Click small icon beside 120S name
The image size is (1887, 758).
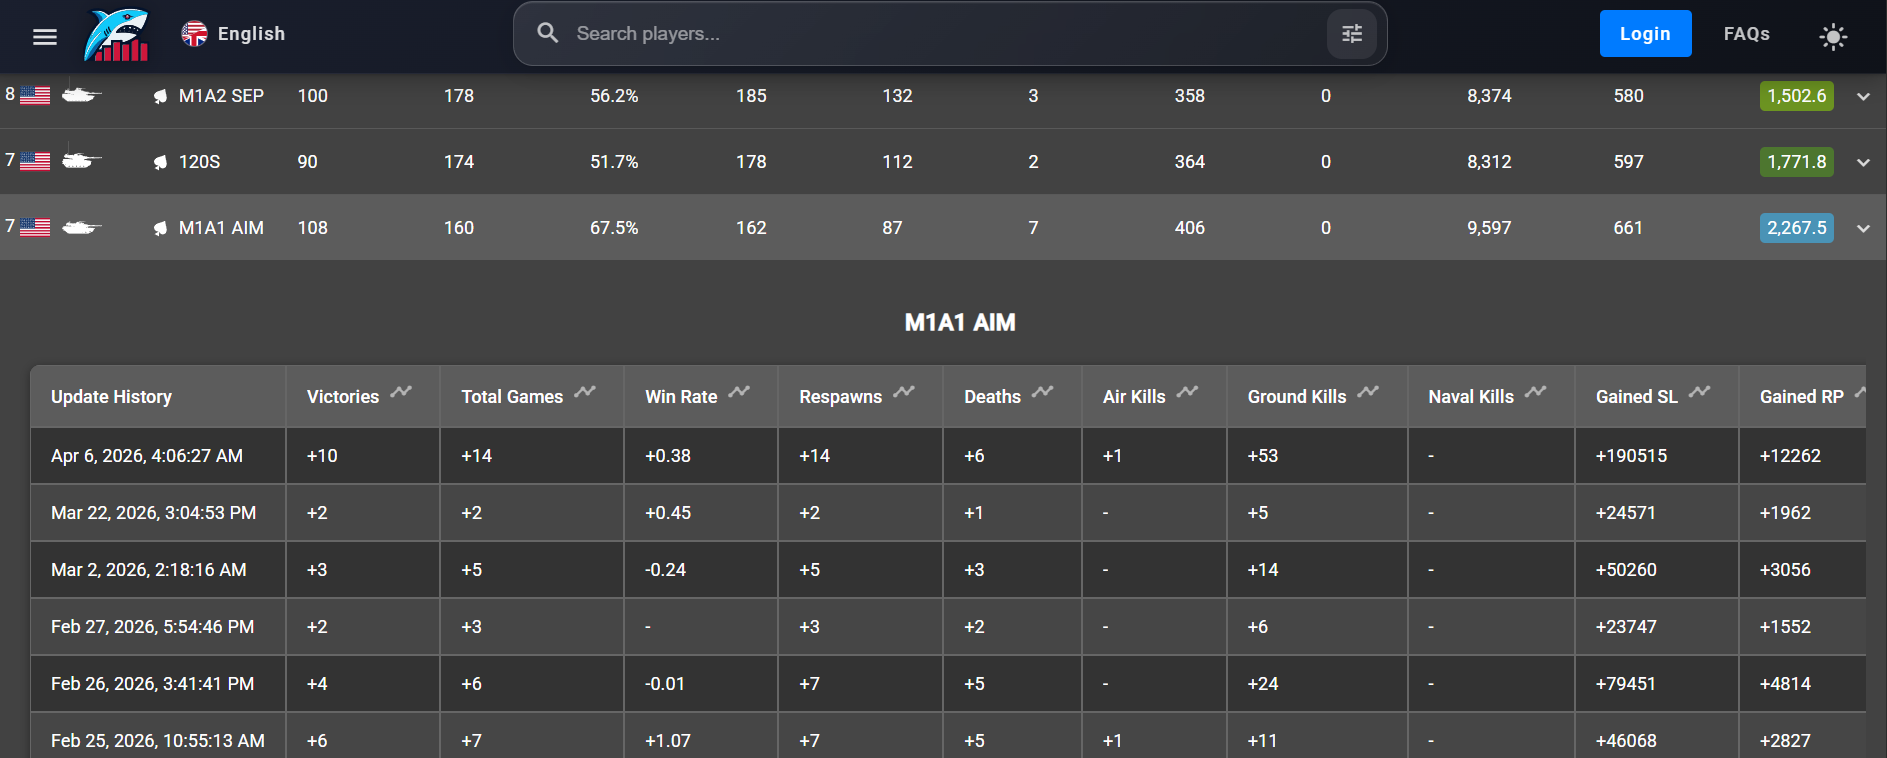160,162
